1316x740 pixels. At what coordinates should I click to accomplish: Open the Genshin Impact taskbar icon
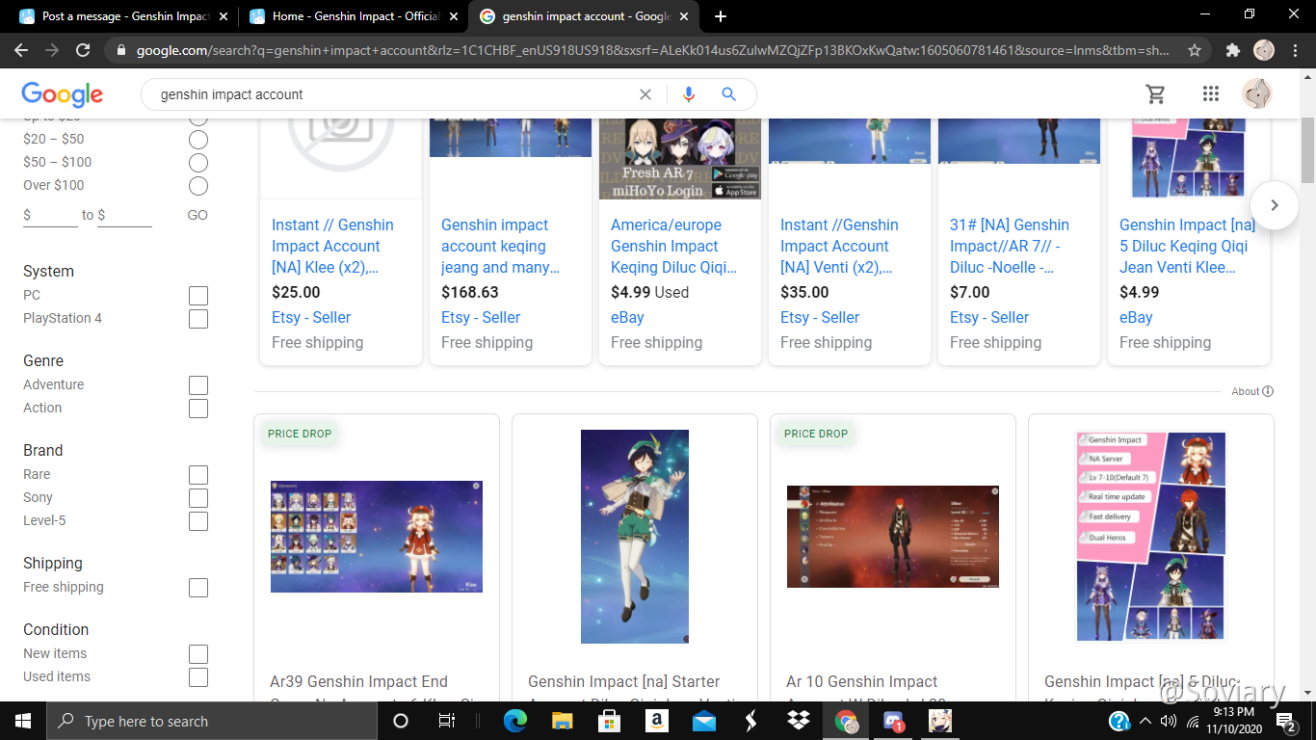click(x=940, y=721)
